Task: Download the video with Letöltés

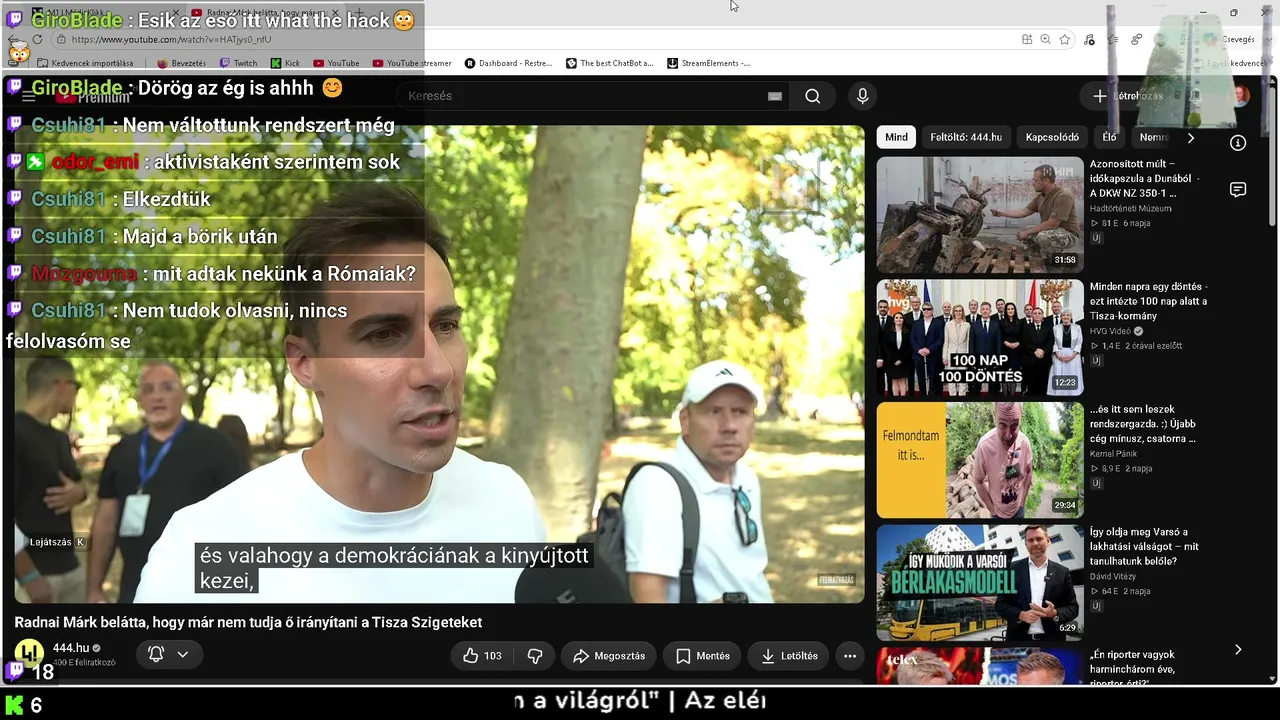Action: [x=789, y=656]
